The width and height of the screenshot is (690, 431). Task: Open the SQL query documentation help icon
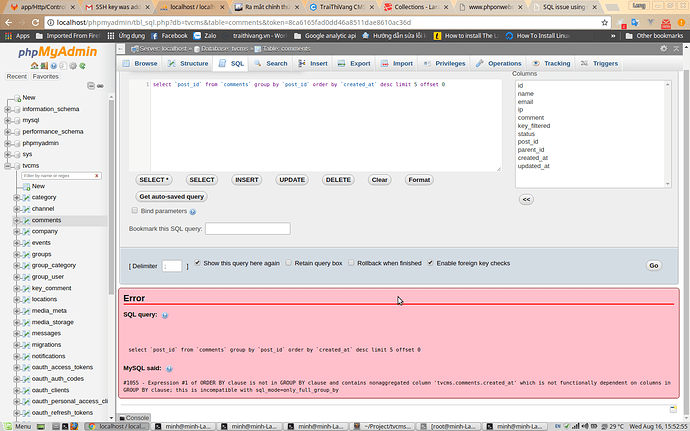165,315
